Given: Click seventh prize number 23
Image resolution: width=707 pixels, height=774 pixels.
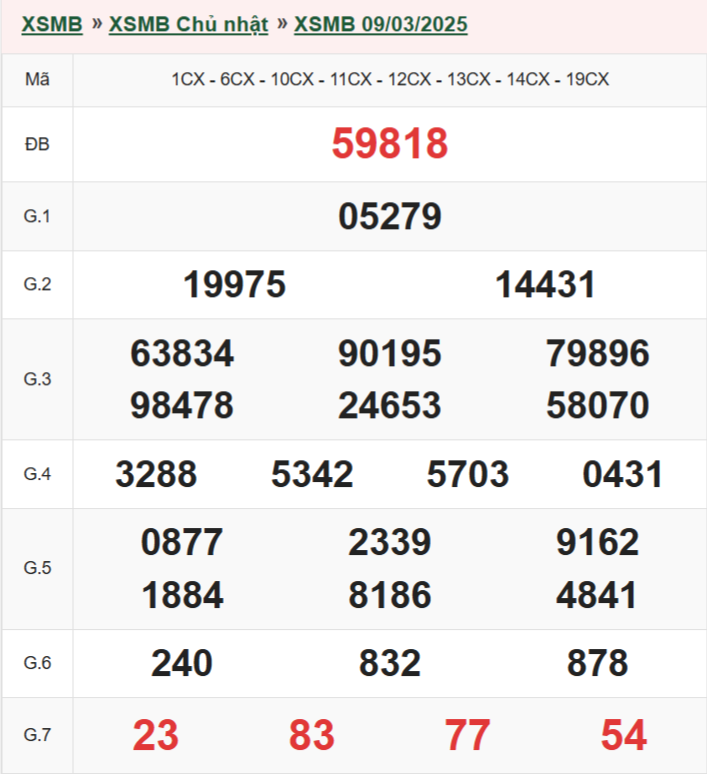Looking at the screenshot, I should click(156, 735).
